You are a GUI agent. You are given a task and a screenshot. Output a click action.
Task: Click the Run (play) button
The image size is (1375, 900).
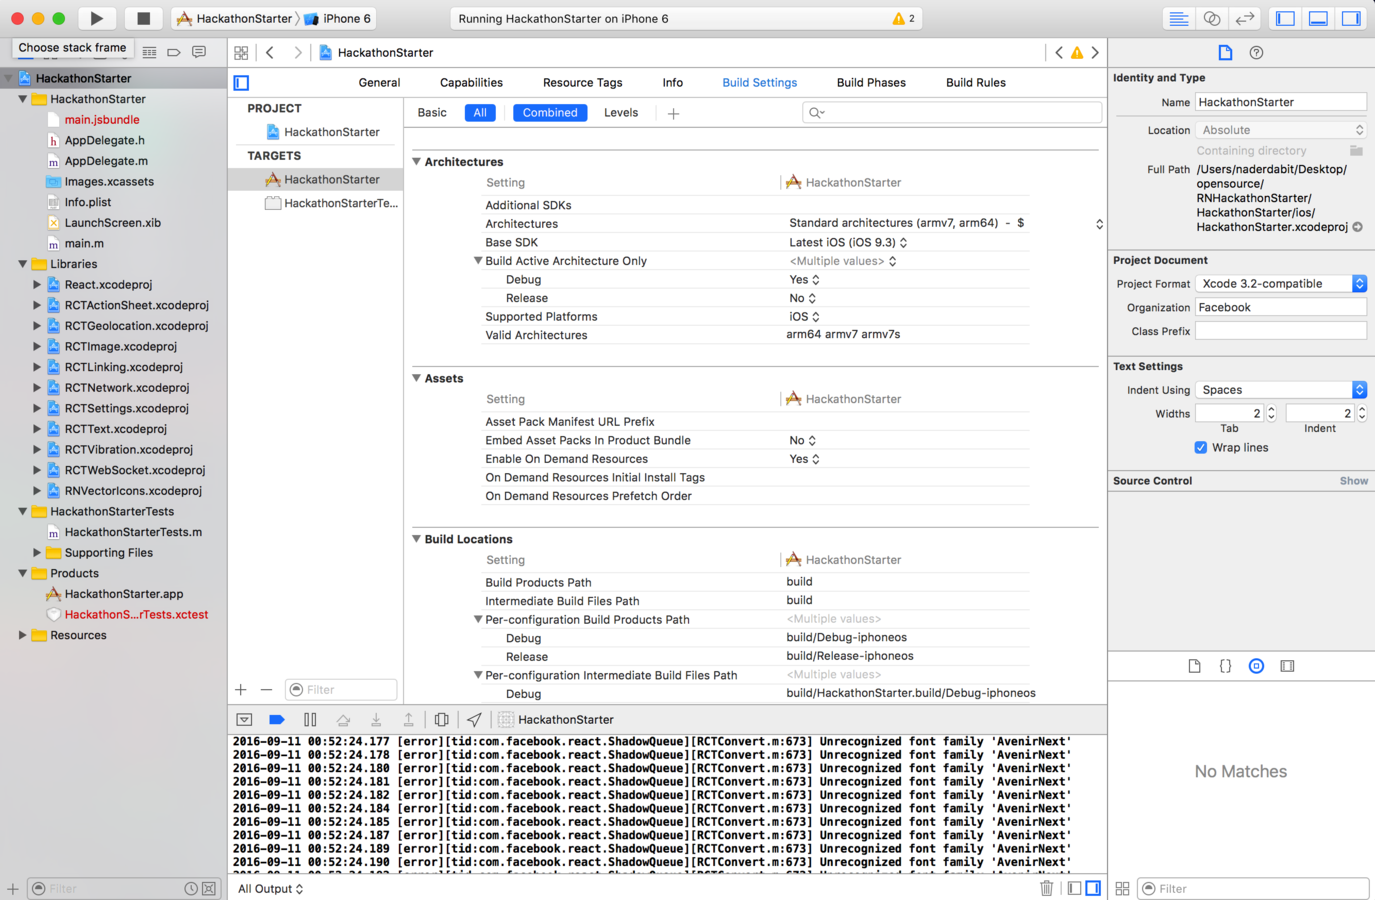(x=96, y=18)
